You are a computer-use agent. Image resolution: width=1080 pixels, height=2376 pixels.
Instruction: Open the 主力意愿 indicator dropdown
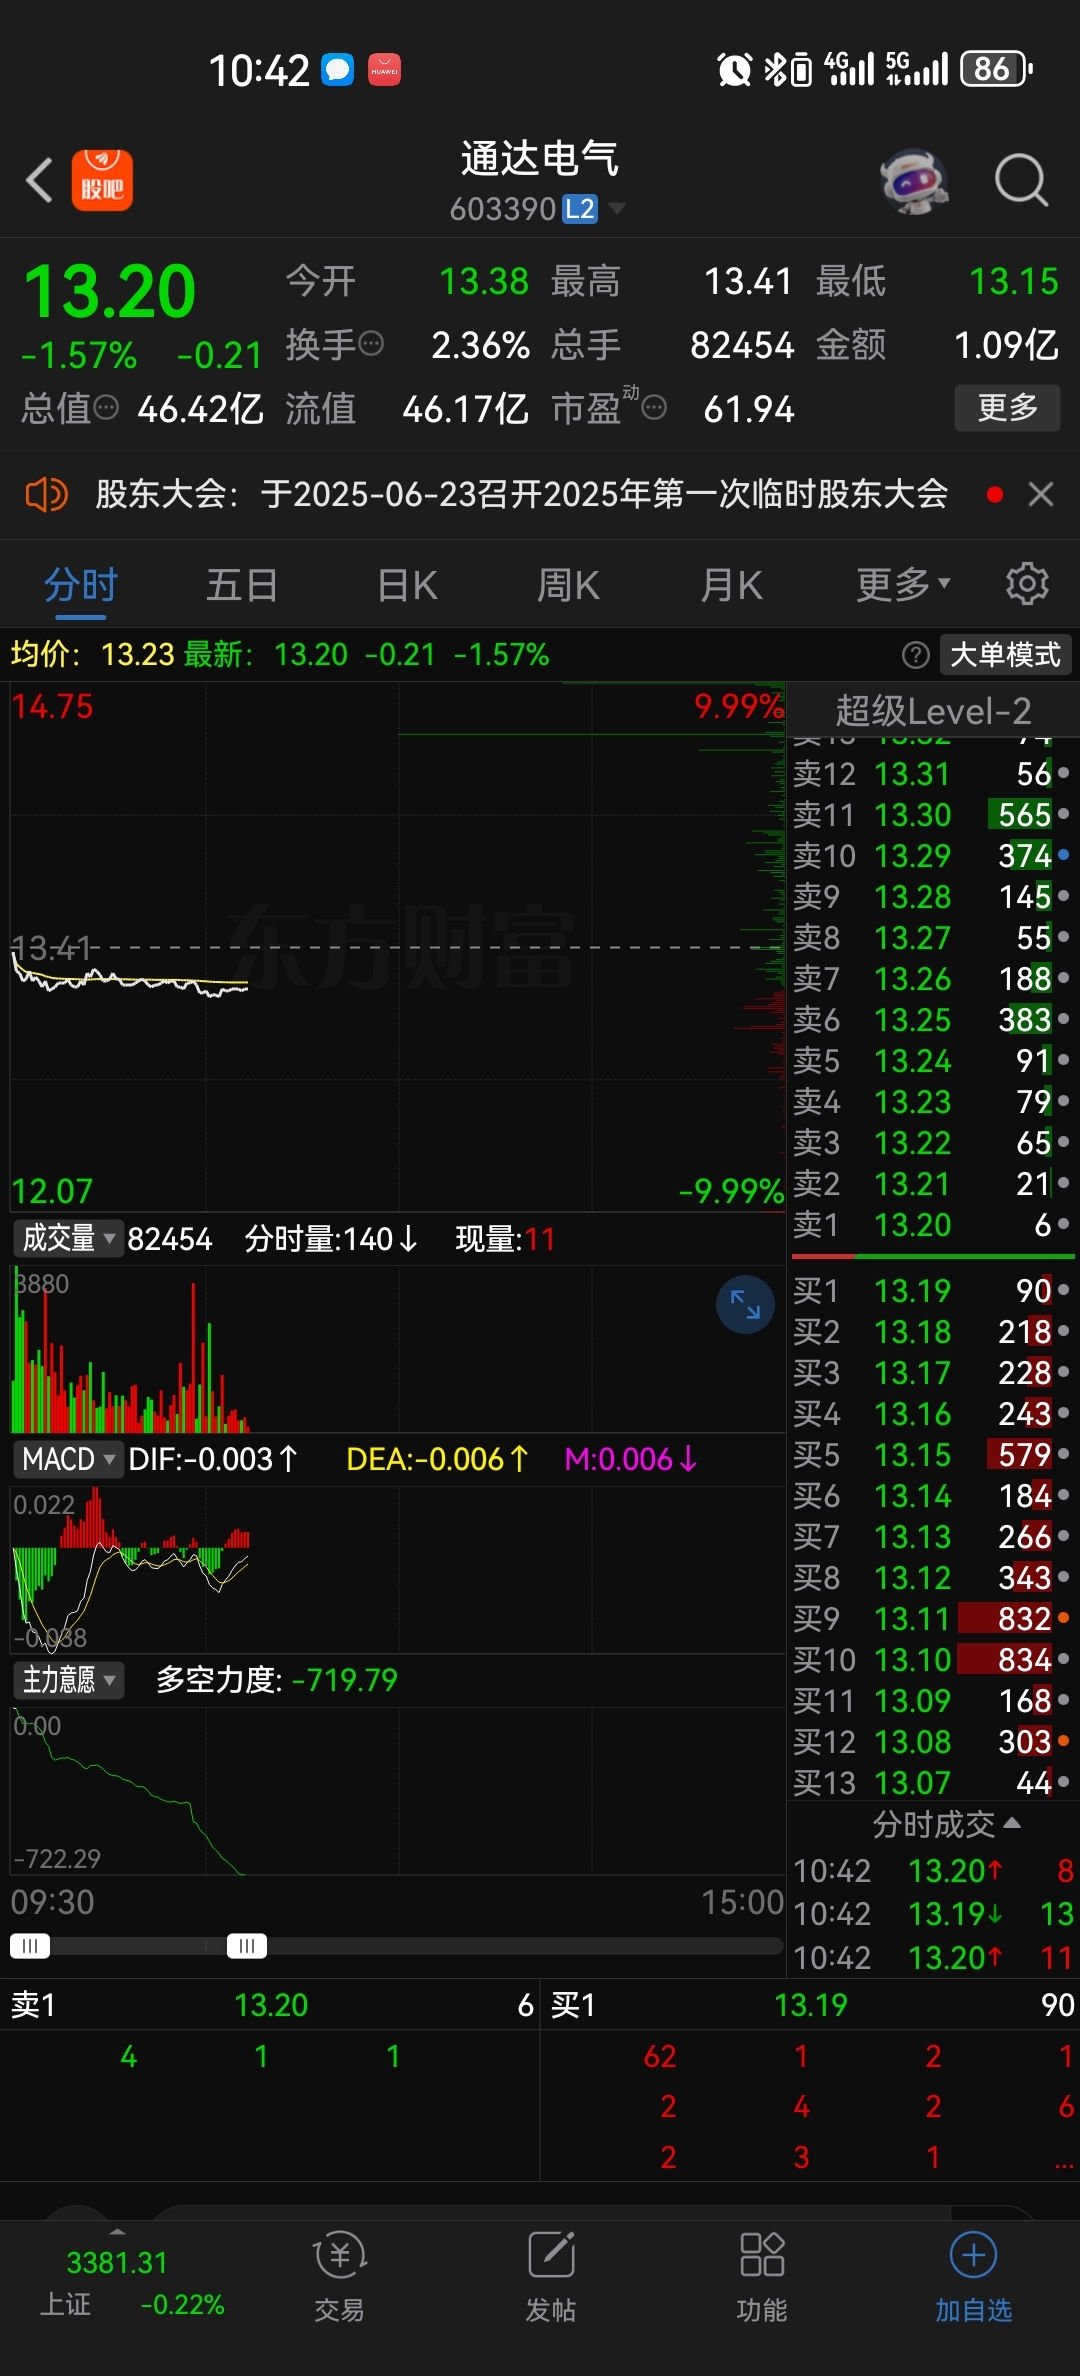[x=69, y=1679]
